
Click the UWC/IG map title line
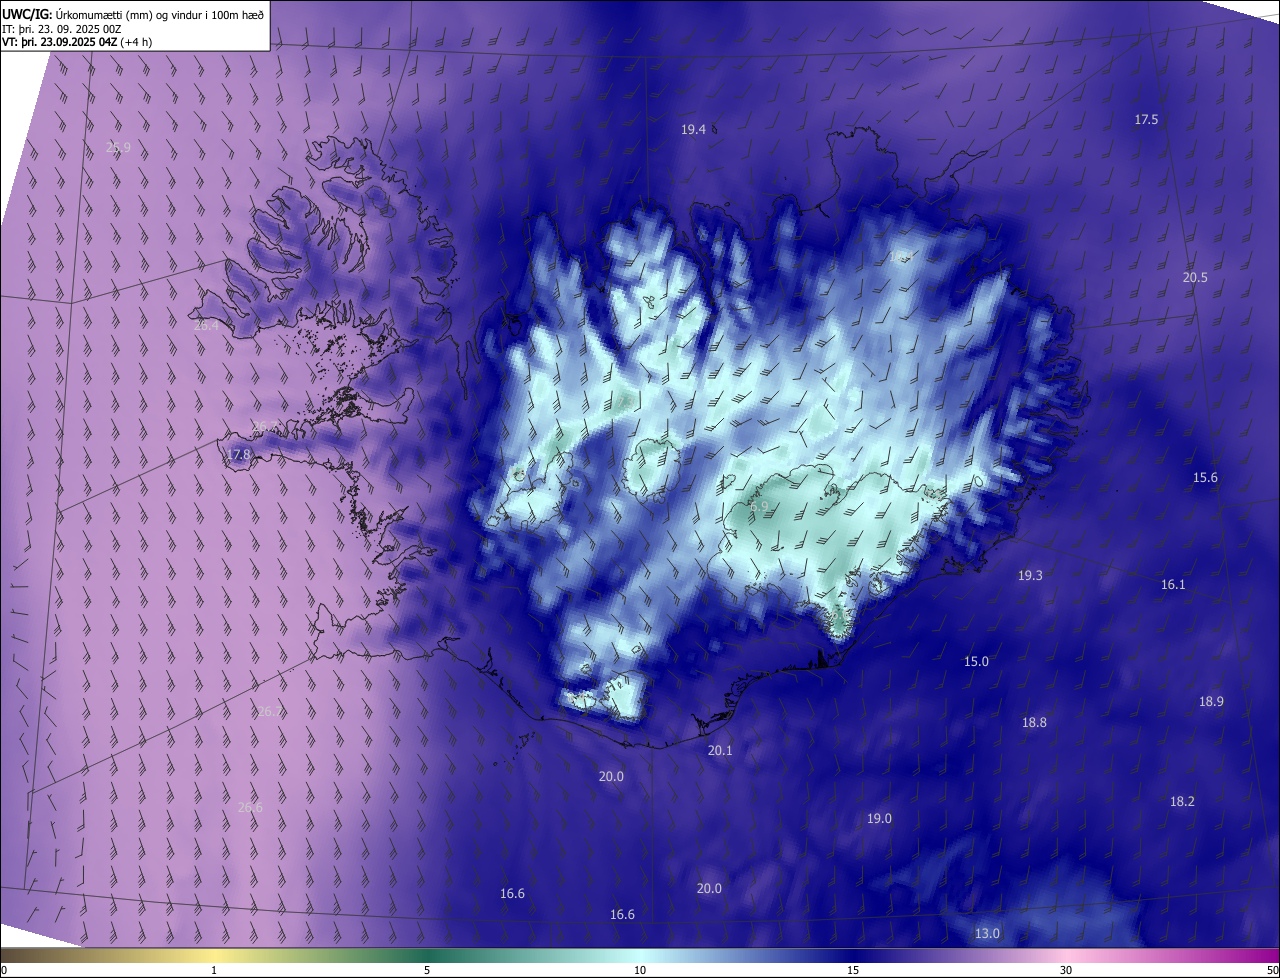[x=133, y=13]
